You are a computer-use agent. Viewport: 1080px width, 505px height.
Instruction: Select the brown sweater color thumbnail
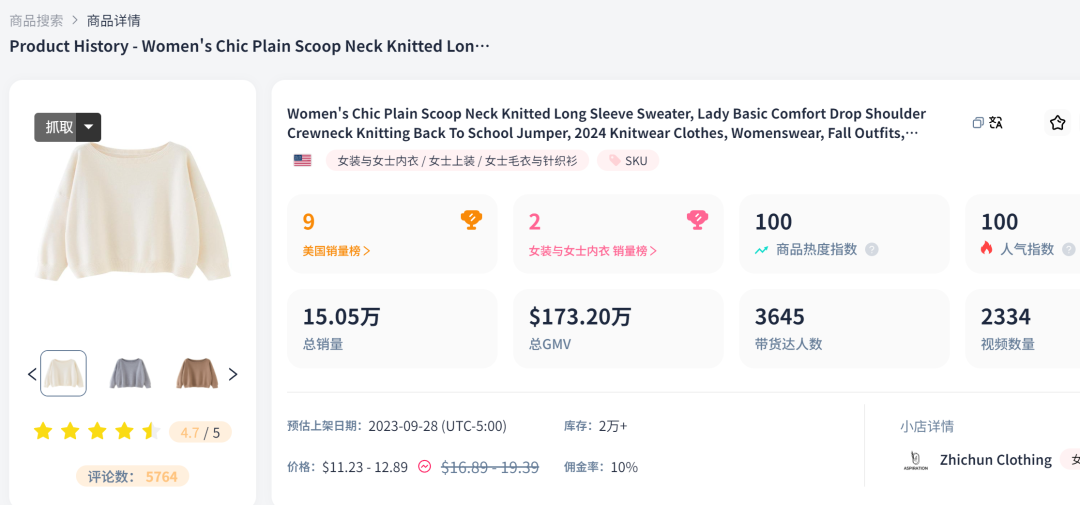(197, 373)
